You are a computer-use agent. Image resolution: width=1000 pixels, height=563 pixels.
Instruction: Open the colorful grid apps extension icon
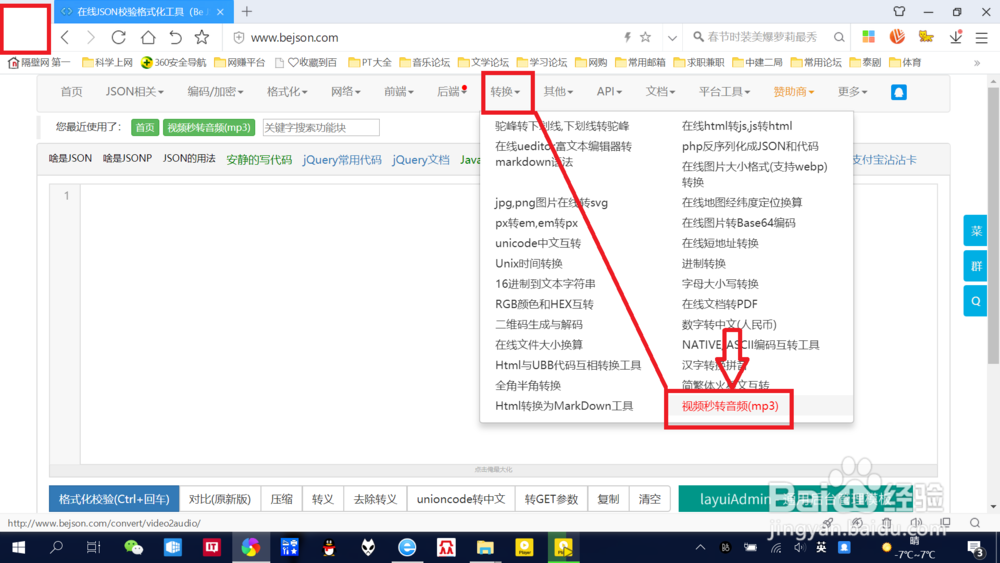tap(869, 37)
